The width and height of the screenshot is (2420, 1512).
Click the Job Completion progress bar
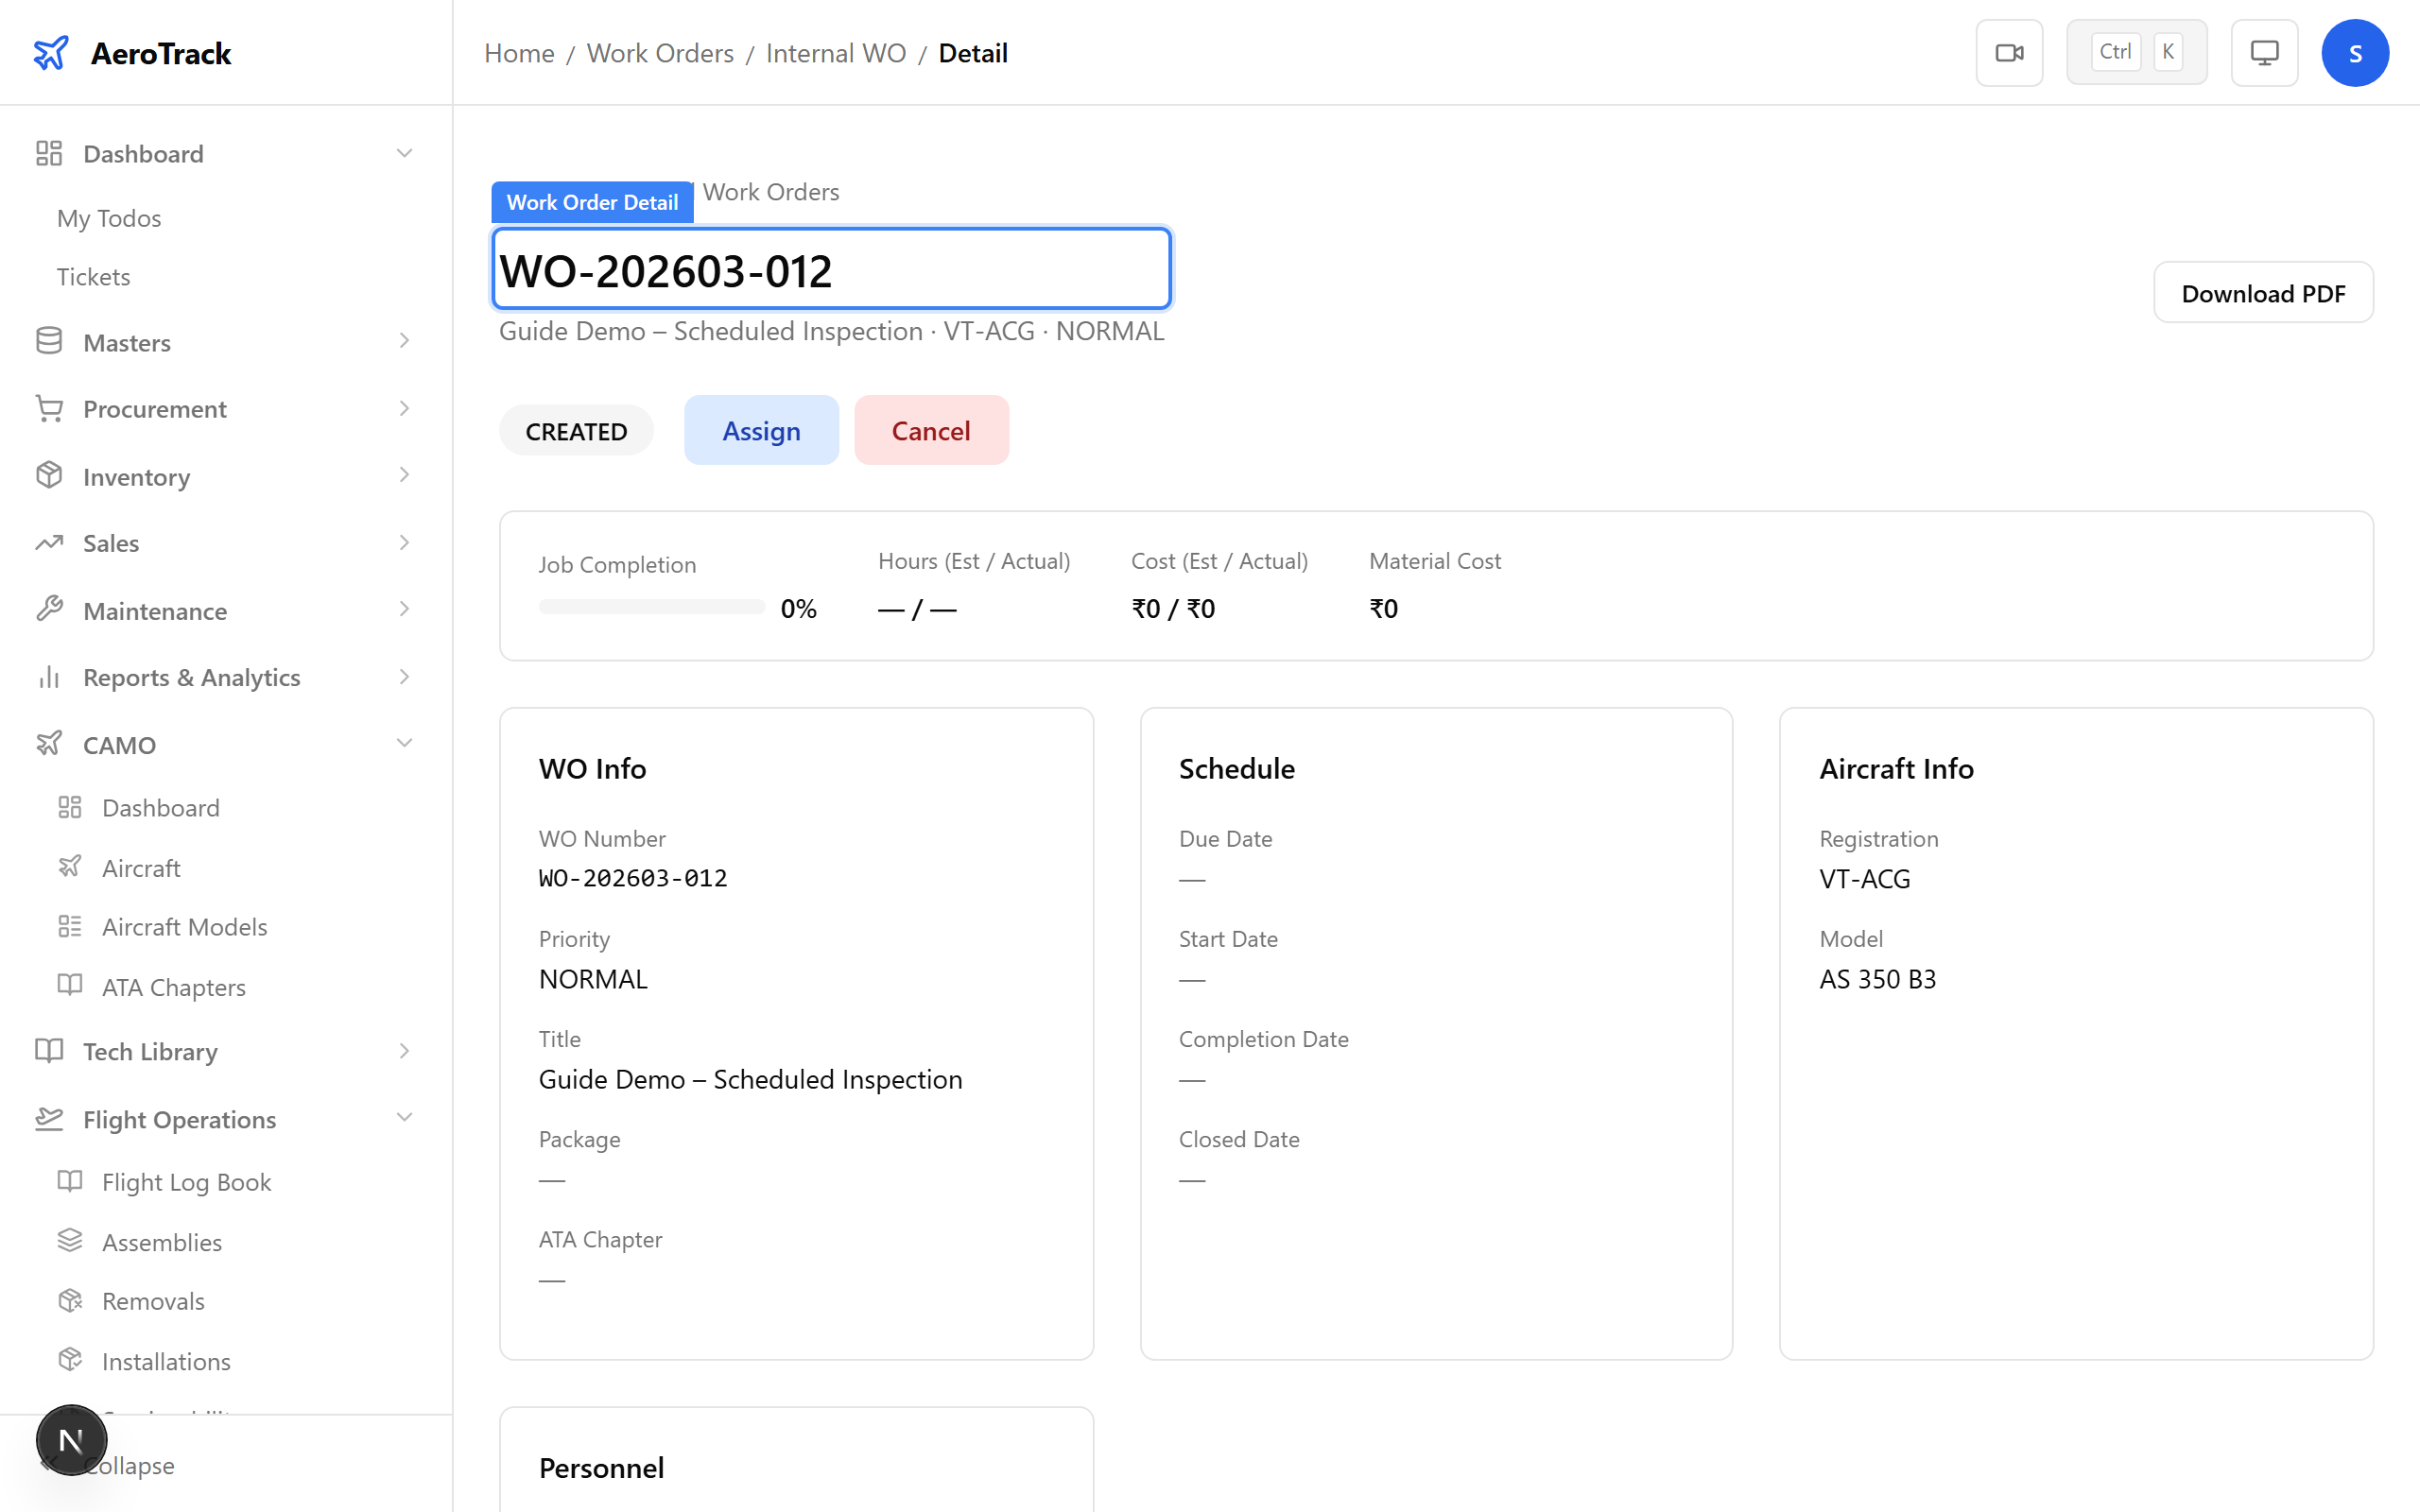click(x=651, y=606)
